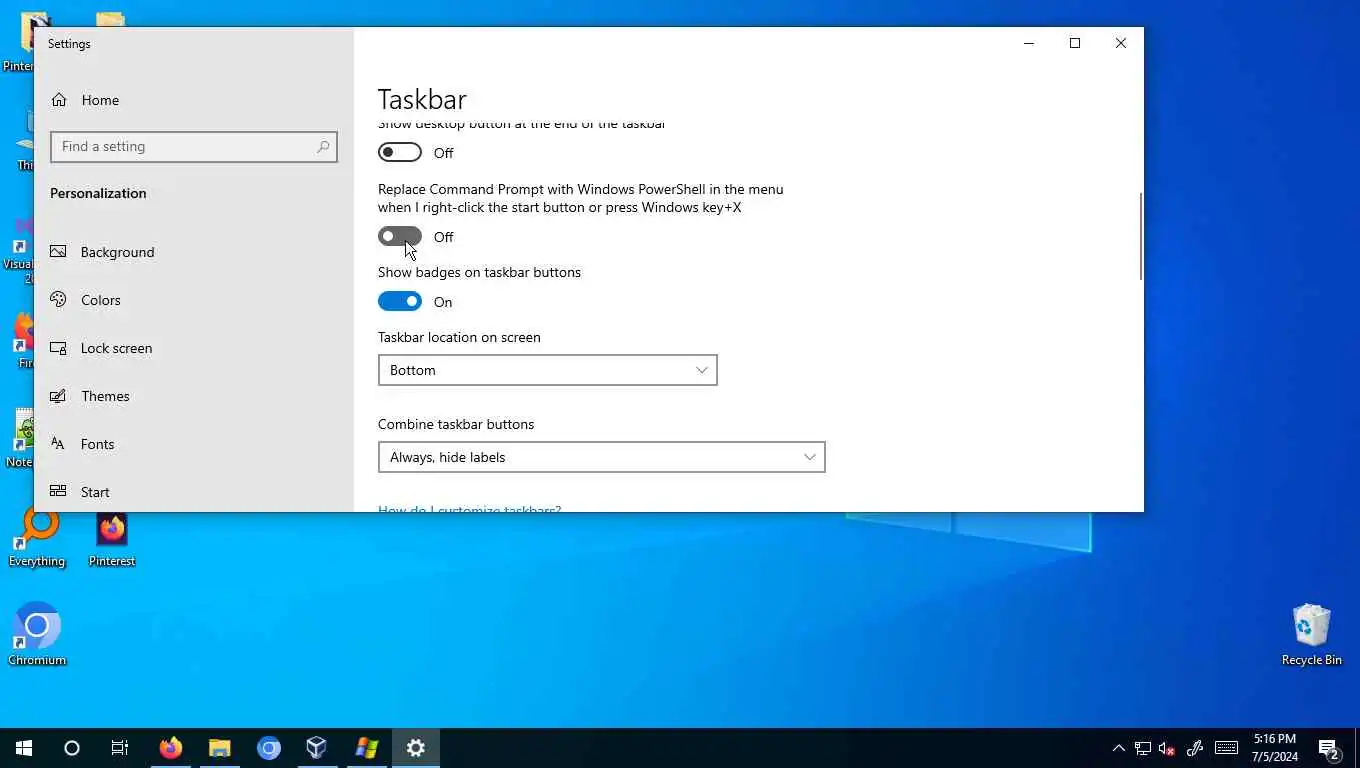This screenshot has height=768, width=1360.
Task: Select the Pinterest desktop icon near Everything
Action: pyautogui.click(x=112, y=539)
